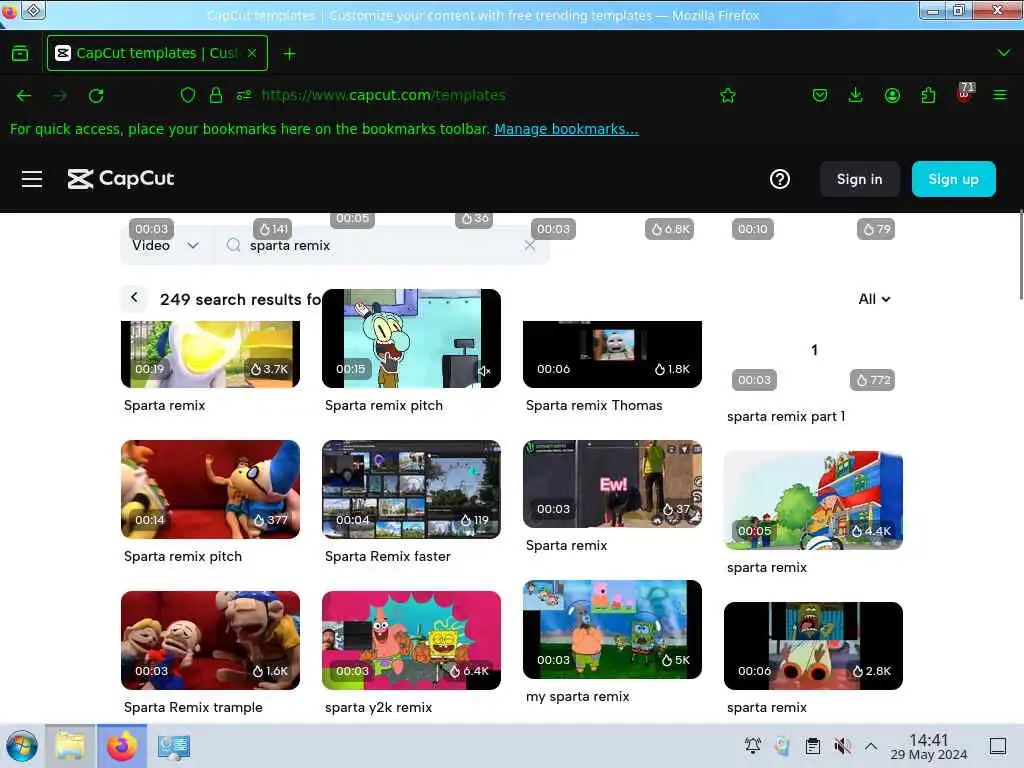This screenshot has width=1024, height=768.
Task: Open sparta y2k remix thumbnail
Action: pos(411,641)
